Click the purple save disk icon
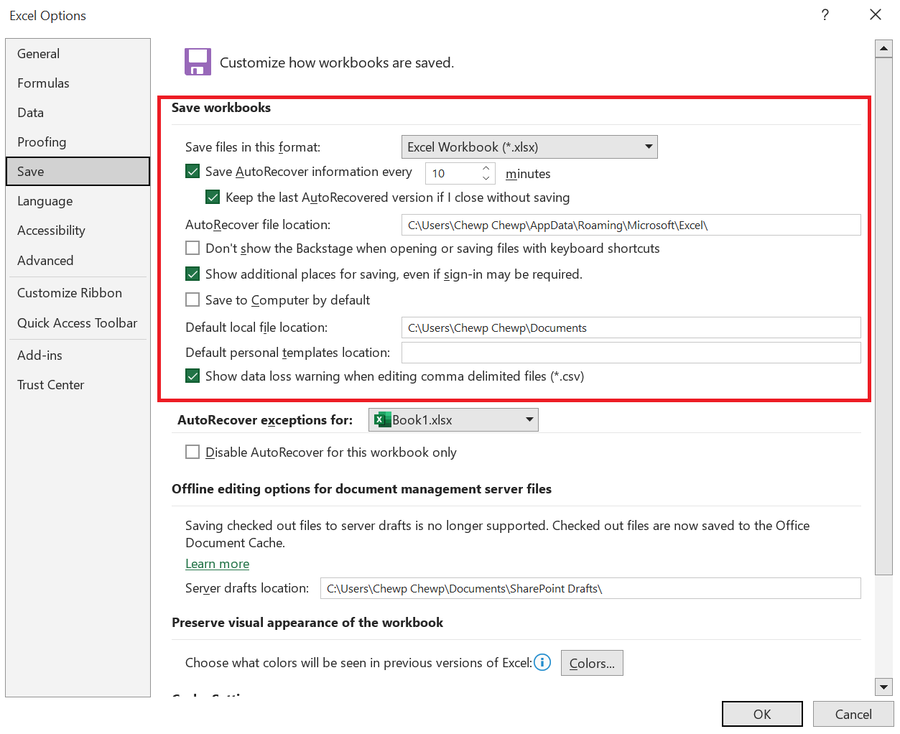Screen dimensions: 900x734 (x=197, y=62)
